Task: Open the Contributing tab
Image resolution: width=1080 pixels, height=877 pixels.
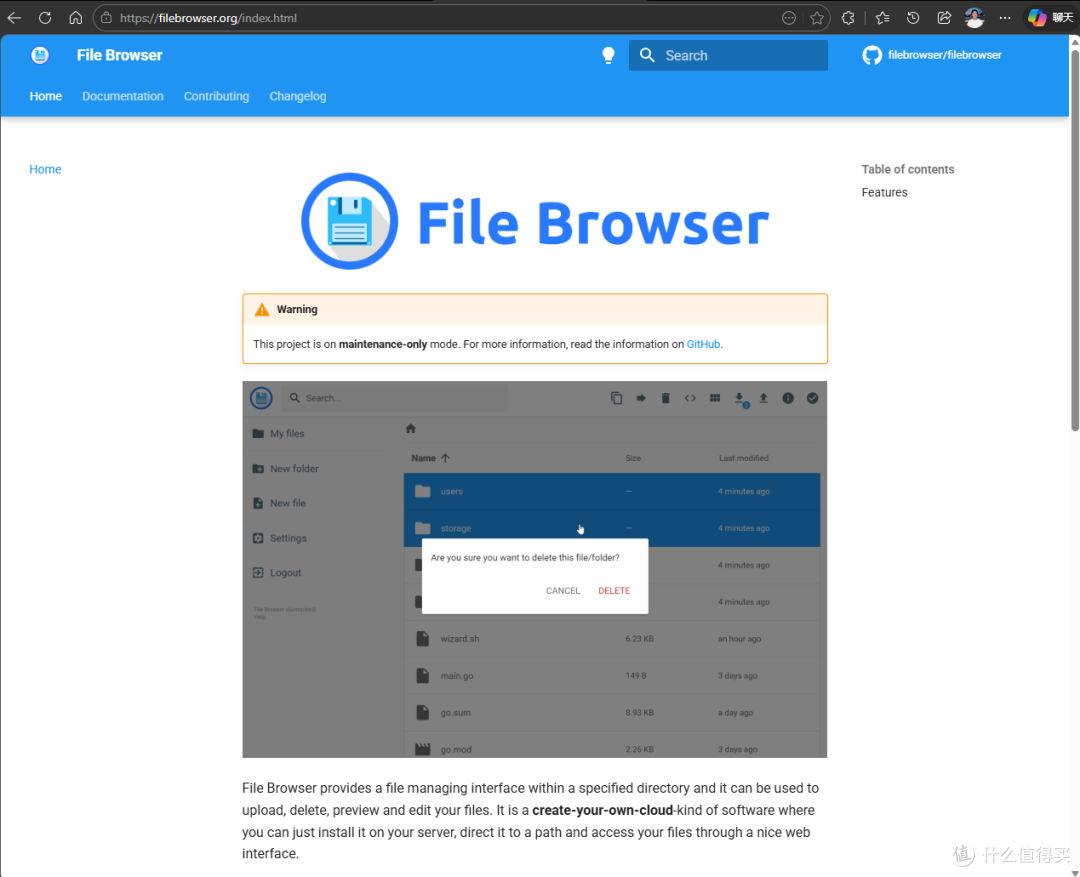Action: point(216,96)
